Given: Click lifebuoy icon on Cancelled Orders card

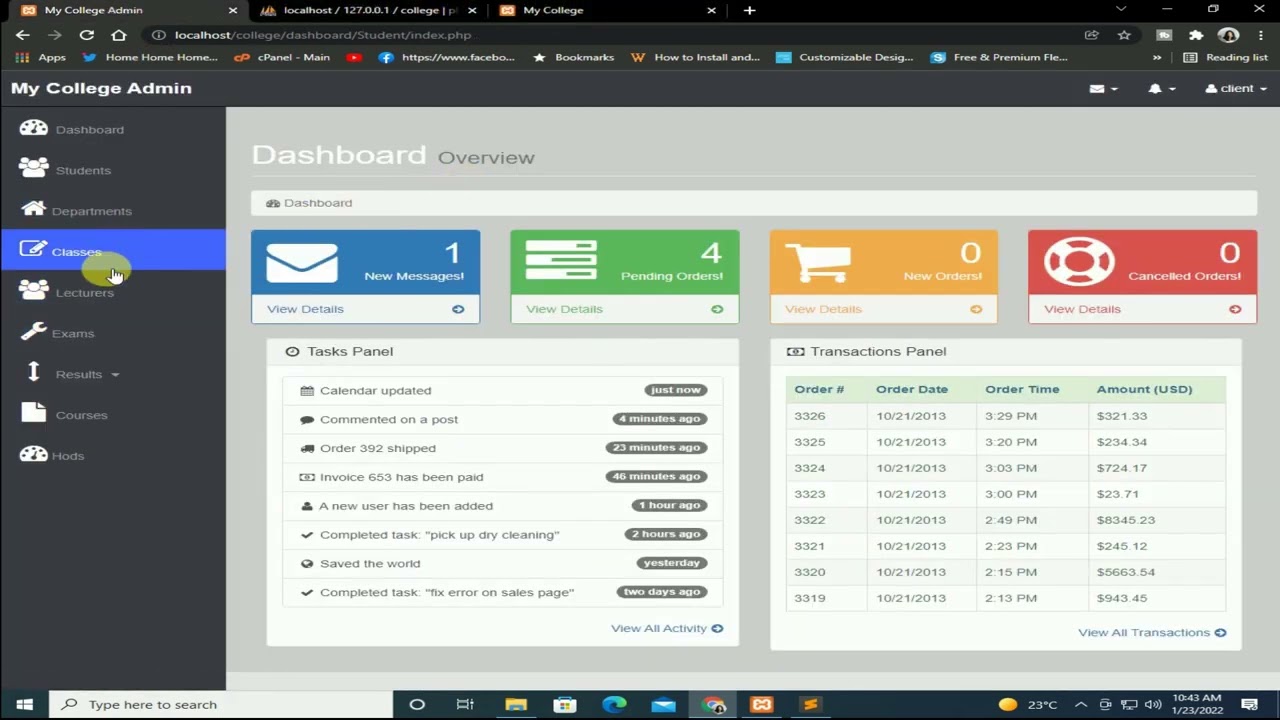Looking at the screenshot, I should tap(1079, 261).
